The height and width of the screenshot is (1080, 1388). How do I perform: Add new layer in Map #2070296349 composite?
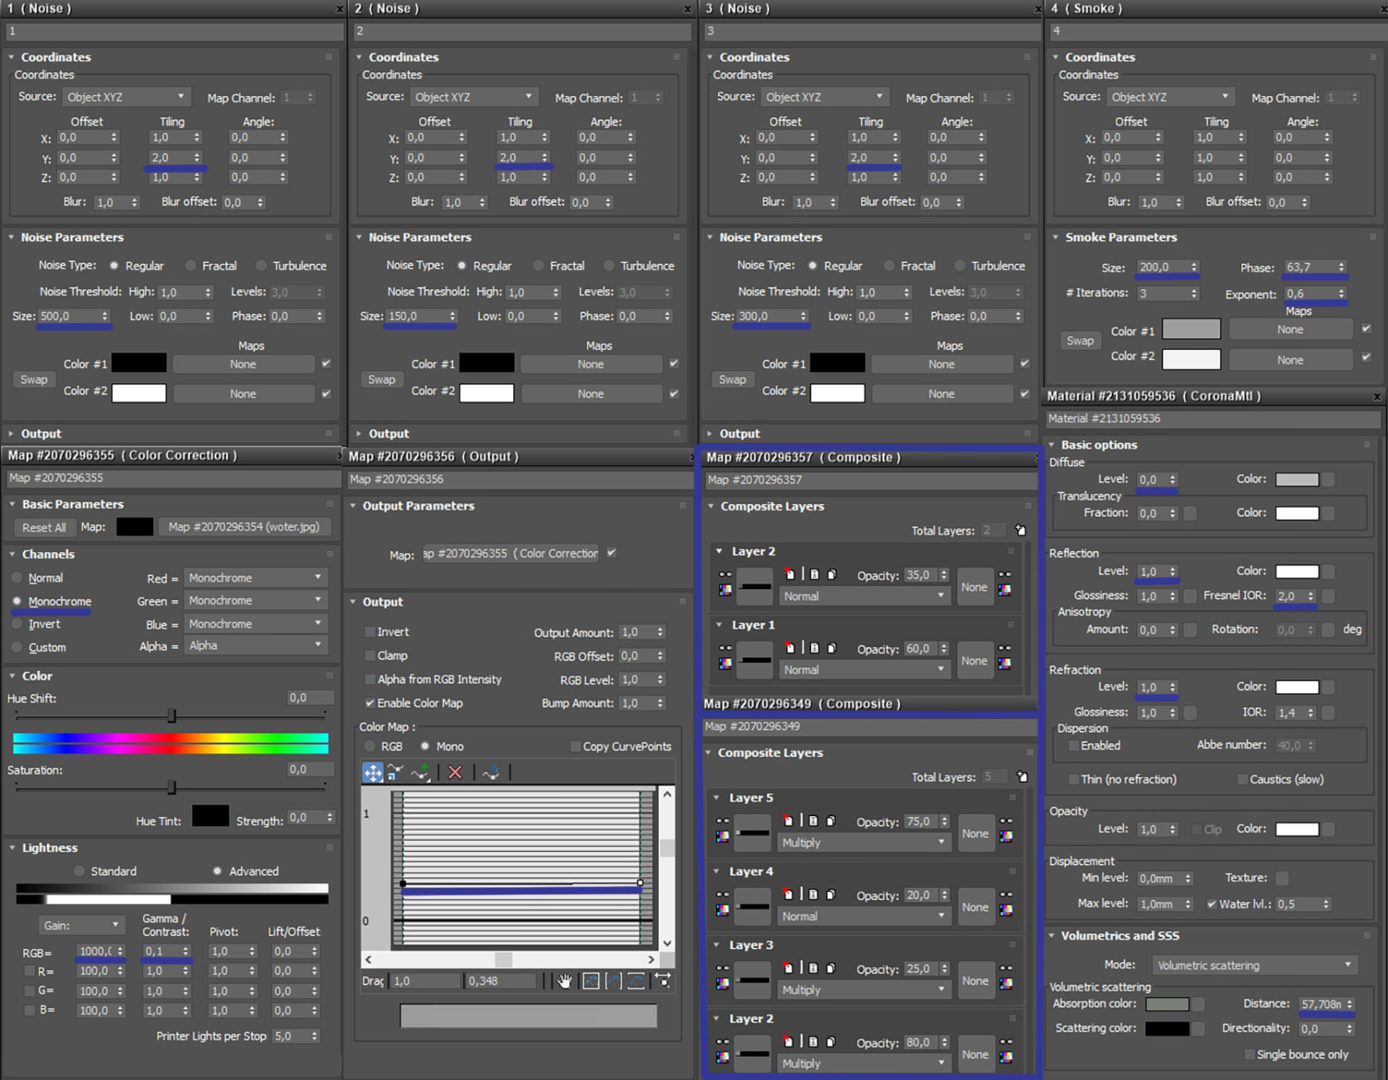coord(1022,777)
